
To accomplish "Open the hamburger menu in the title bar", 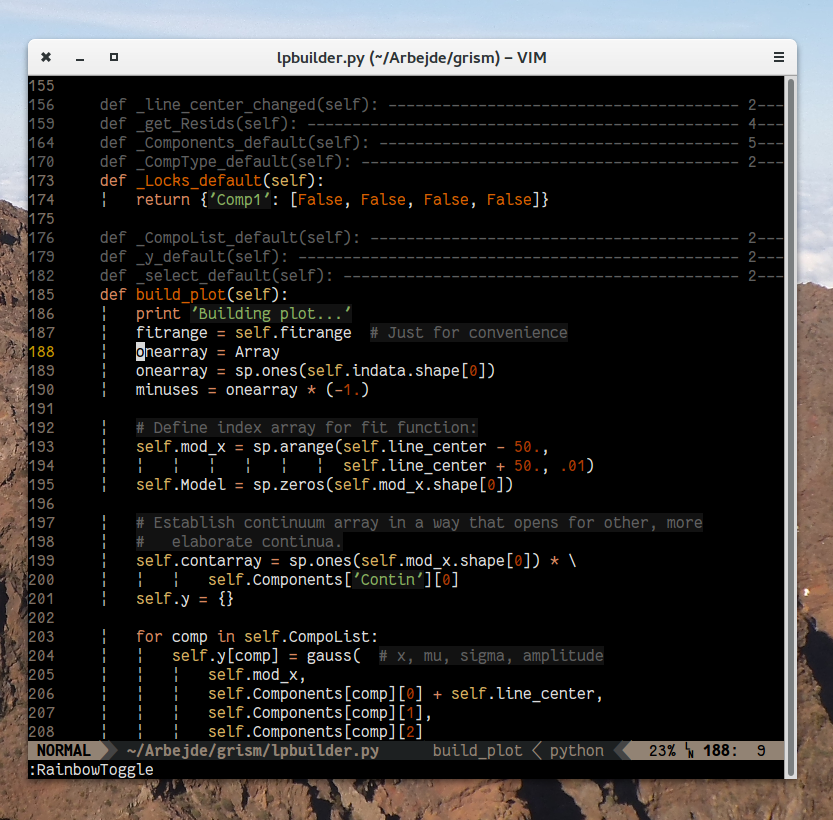I will click(778, 57).
